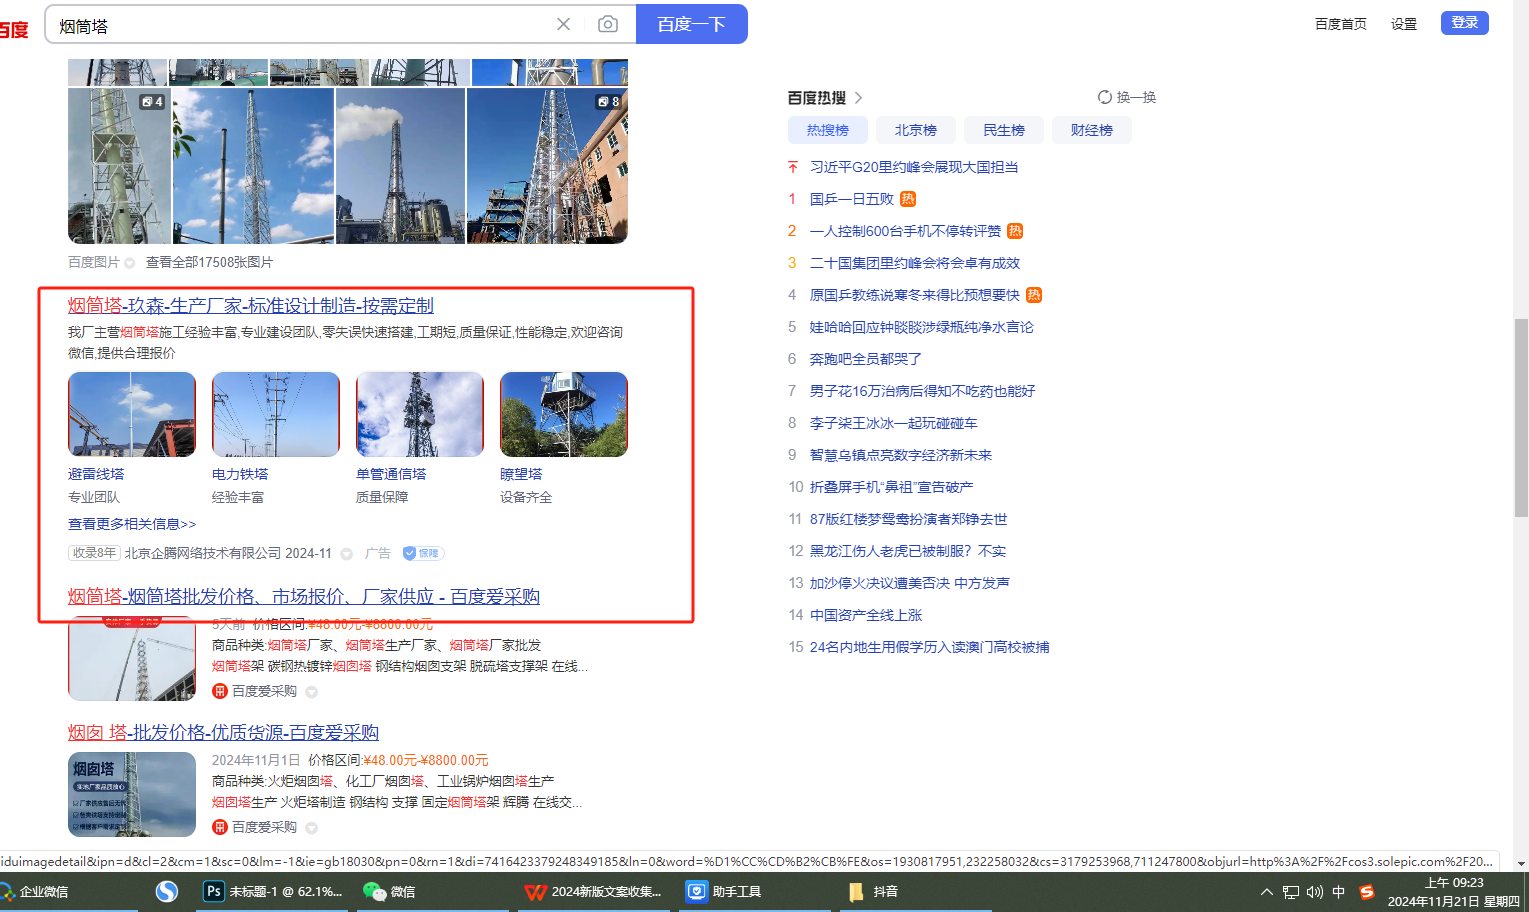Open the 烟囱 塔-批发价格-优质货源 result
This screenshot has height=912, width=1529.
point(223,733)
